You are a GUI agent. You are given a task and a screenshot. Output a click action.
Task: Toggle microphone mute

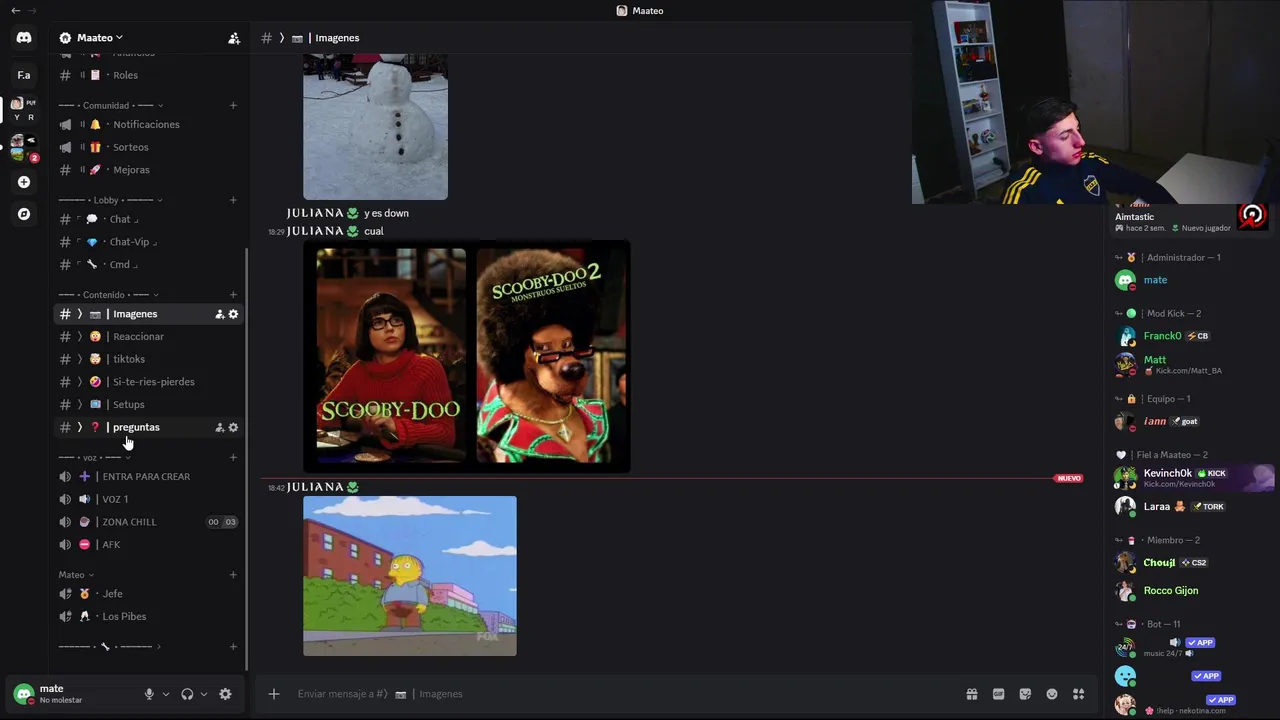(x=149, y=694)
